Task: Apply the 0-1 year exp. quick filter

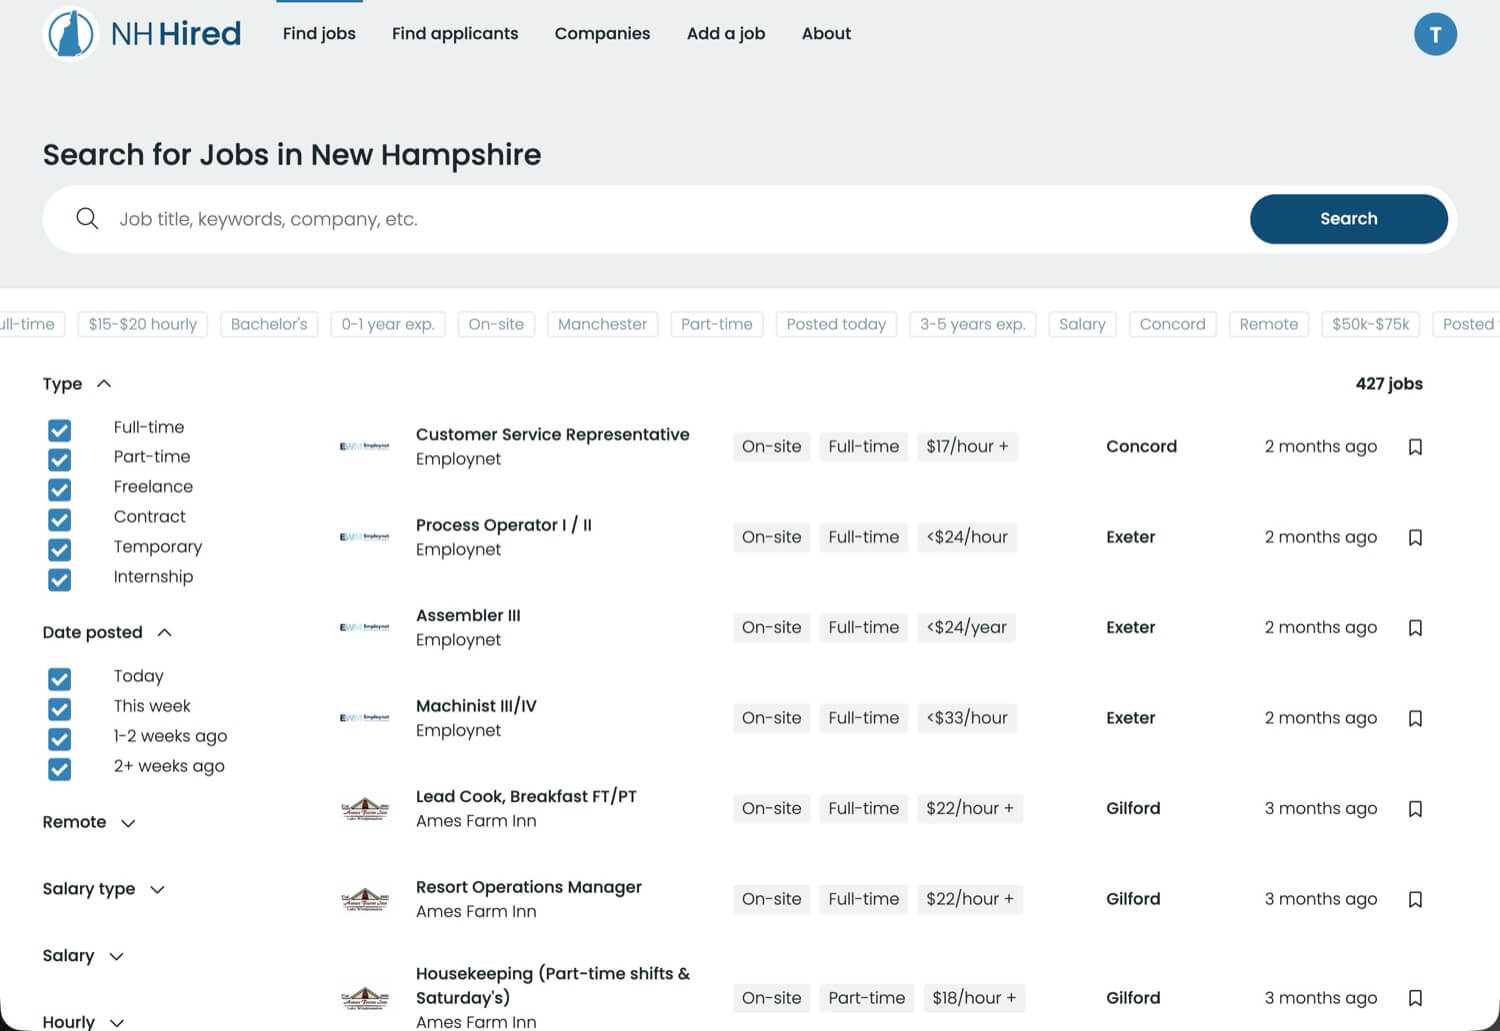Action: click(x=388, y=324)
